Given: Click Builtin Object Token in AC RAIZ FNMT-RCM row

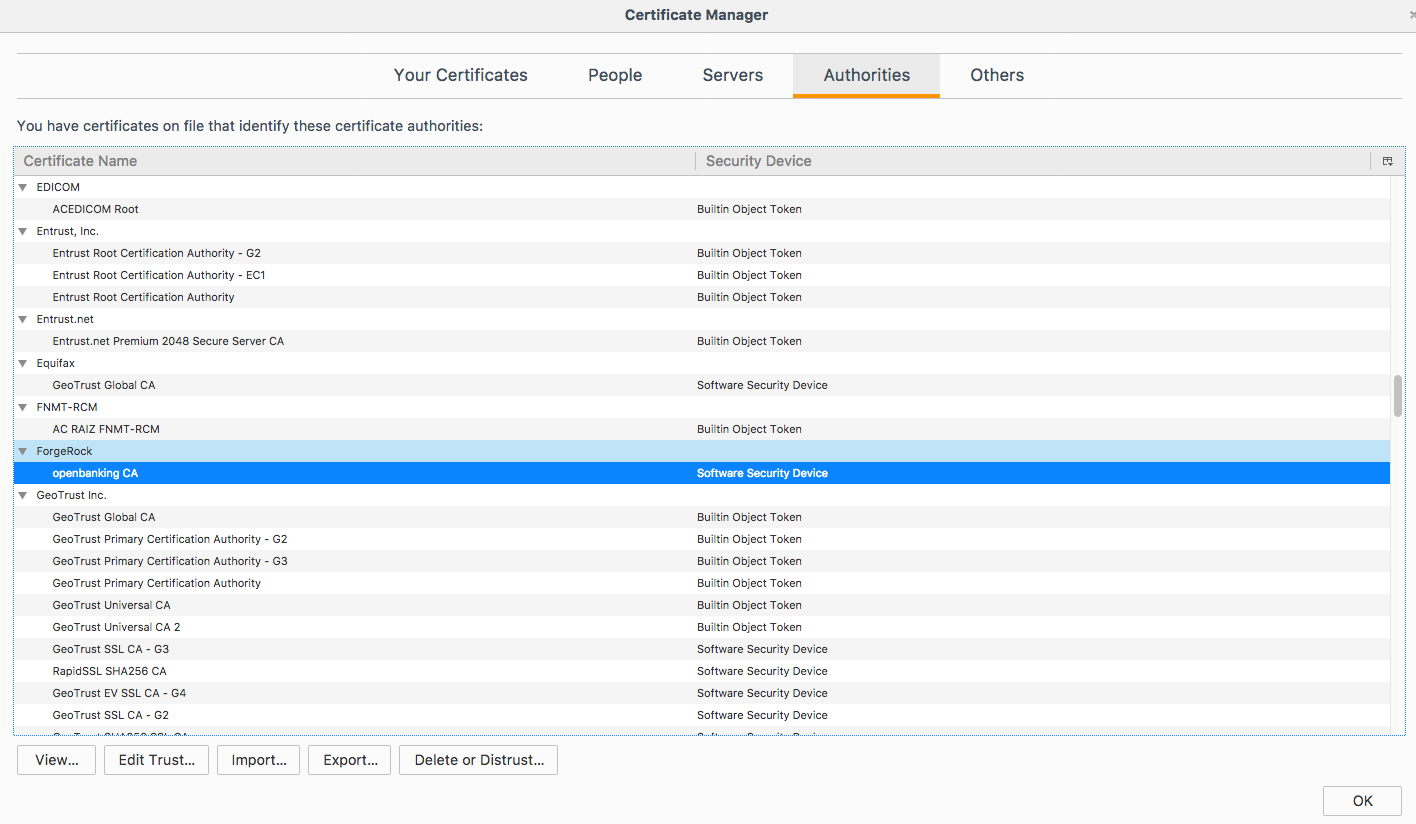Looking at the screenshot, I should click(x=749, y=429).
